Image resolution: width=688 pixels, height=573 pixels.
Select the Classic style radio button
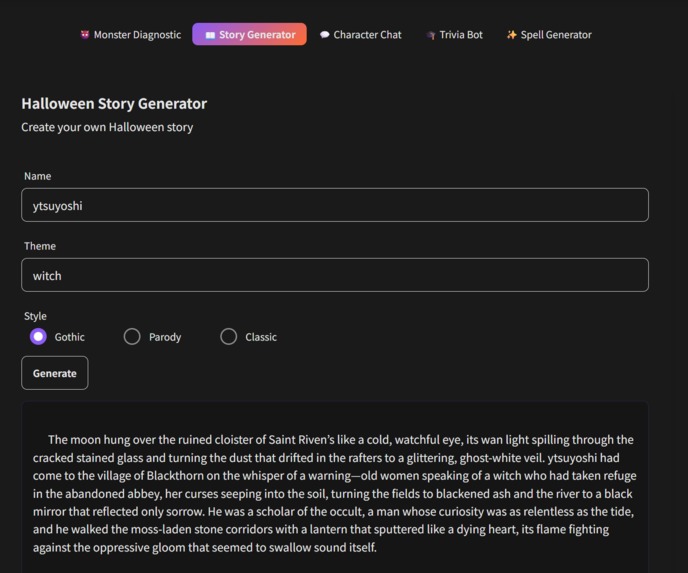[229, 337]
